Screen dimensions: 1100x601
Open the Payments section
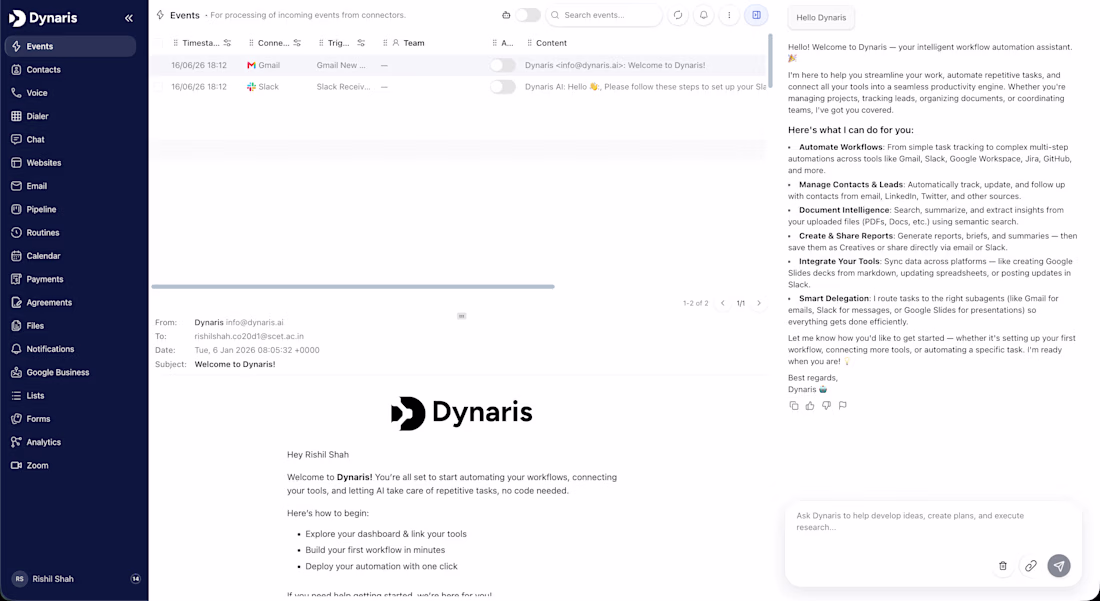[70, 279]
